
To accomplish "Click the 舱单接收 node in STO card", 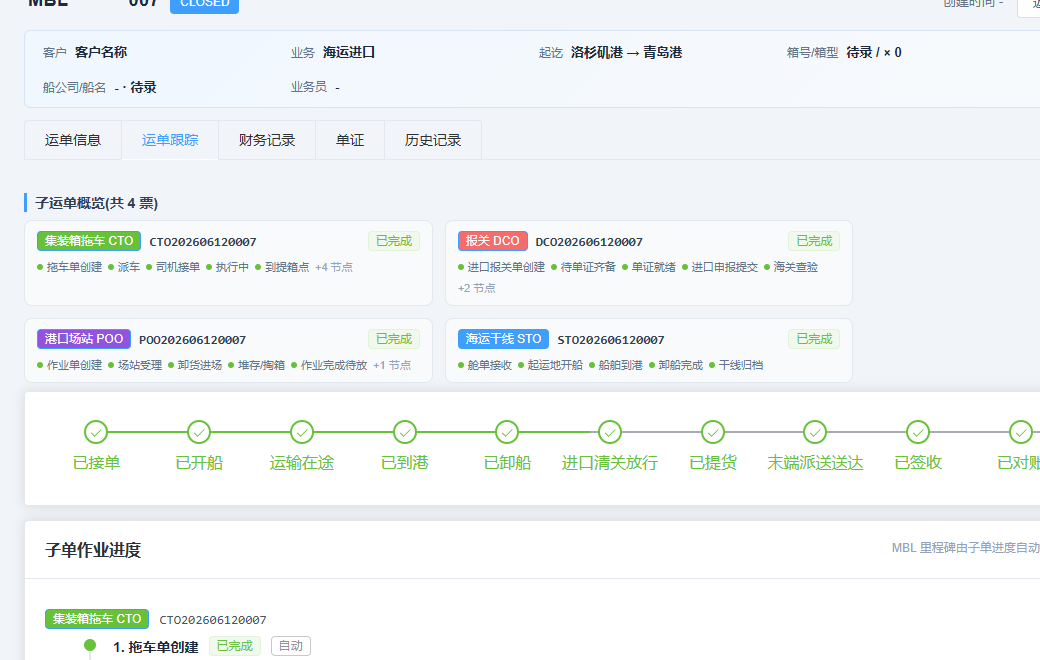I will 489,365.
